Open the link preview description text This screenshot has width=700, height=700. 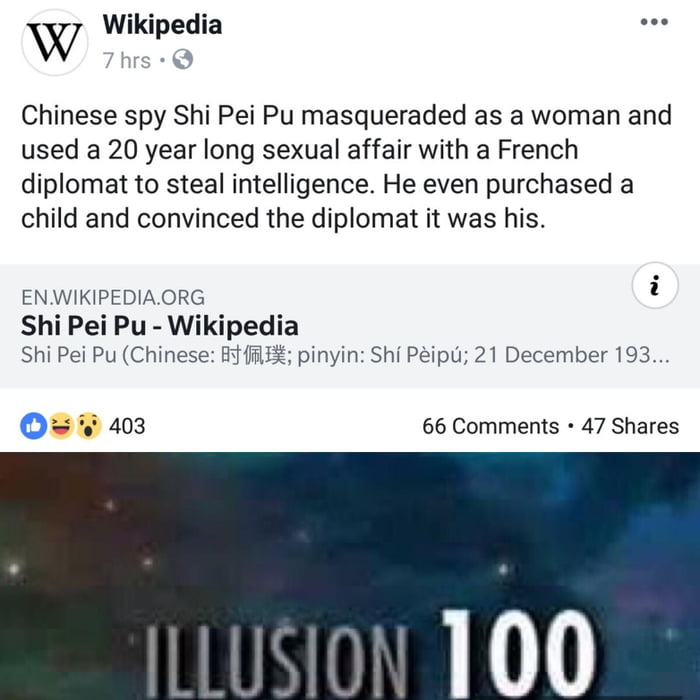tap(345, 355)
